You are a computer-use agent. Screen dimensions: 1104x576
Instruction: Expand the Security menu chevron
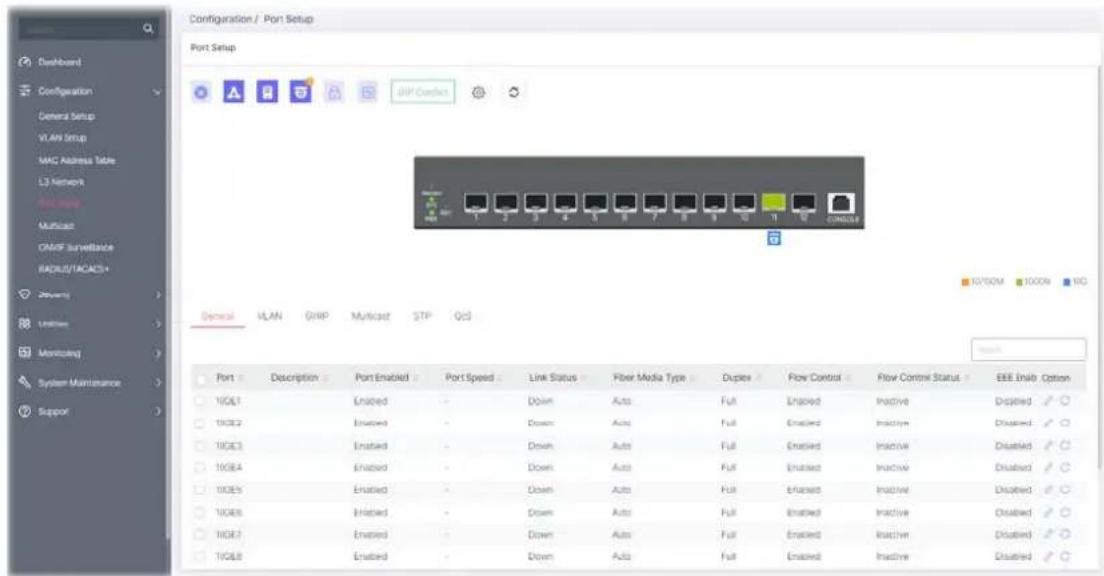158,294
